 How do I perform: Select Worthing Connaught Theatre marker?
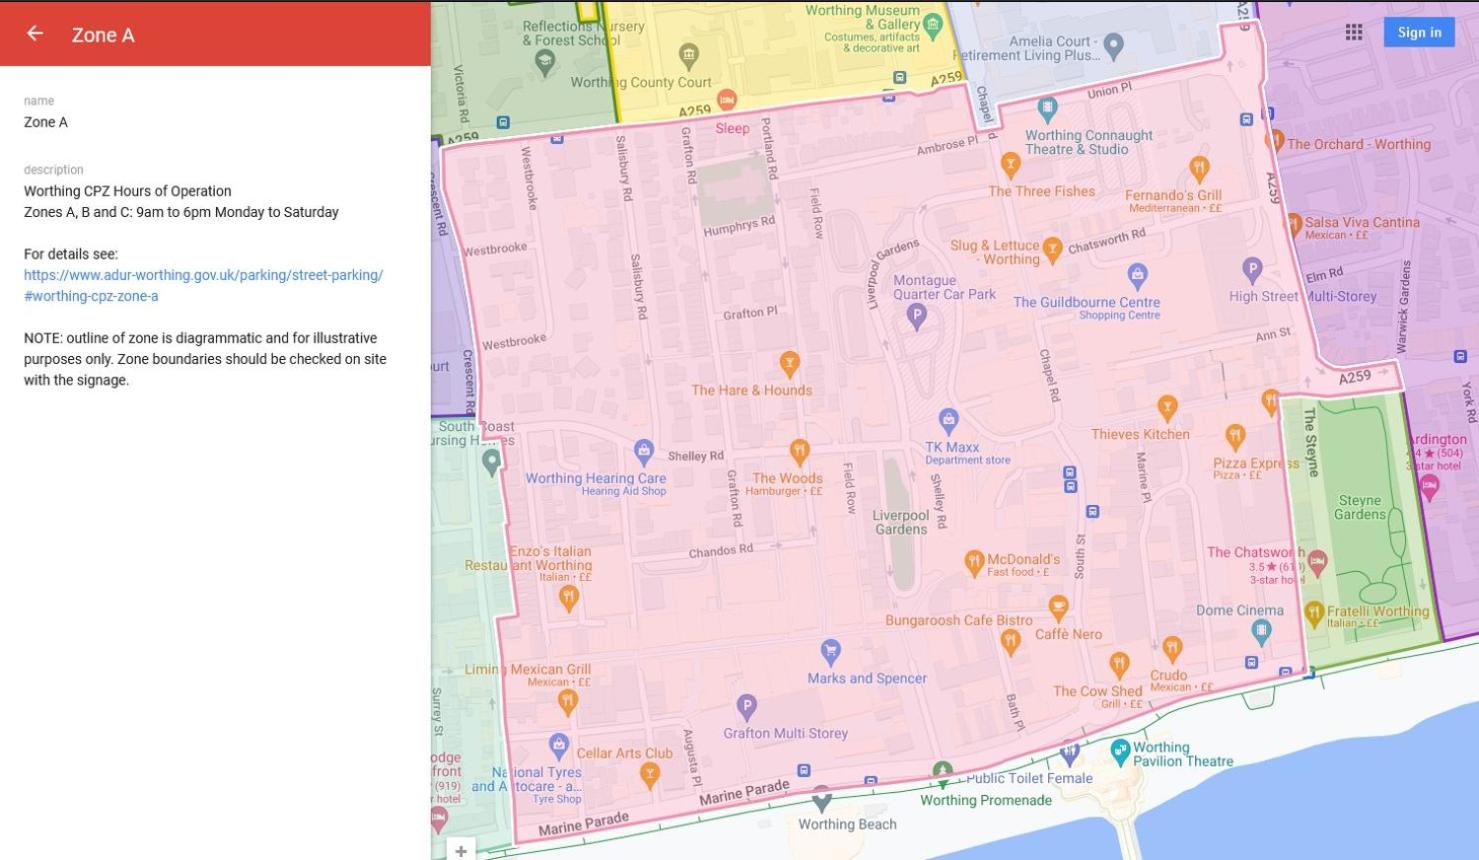click(1047, 108)
